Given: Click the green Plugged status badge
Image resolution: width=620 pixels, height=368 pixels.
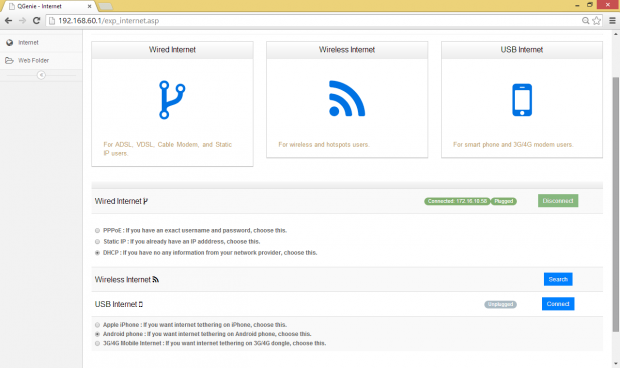Looking at the screenshot, I should 504,201.
